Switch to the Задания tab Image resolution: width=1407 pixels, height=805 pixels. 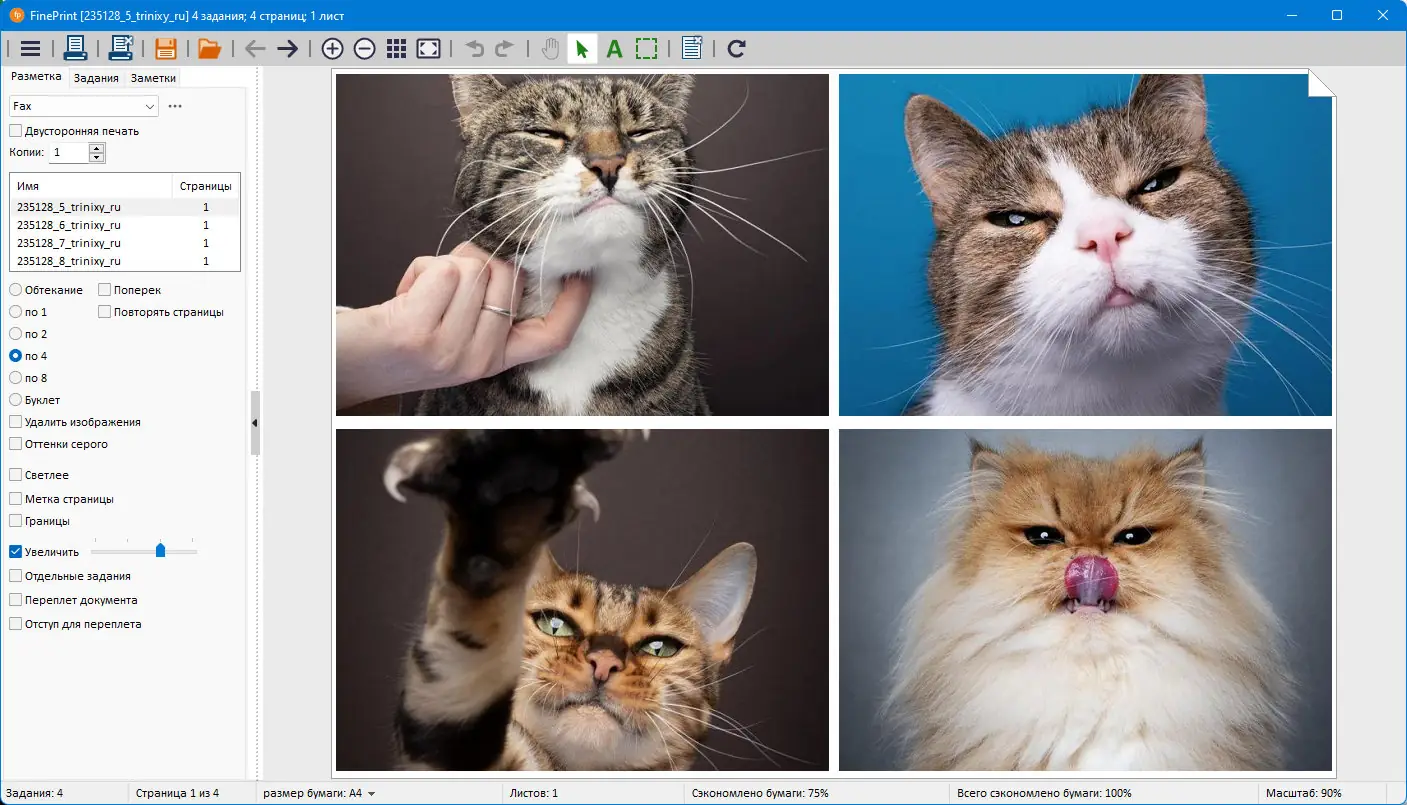(96, 78)
